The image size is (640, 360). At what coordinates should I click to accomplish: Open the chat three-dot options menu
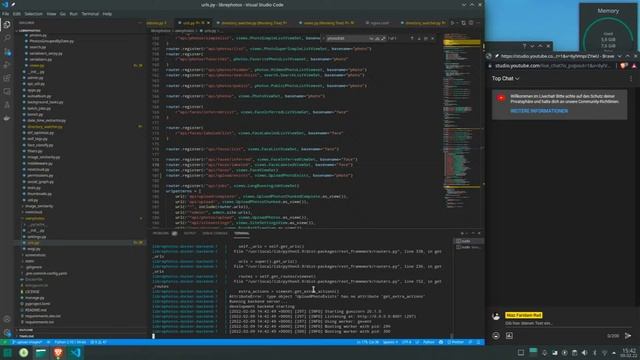631,78
